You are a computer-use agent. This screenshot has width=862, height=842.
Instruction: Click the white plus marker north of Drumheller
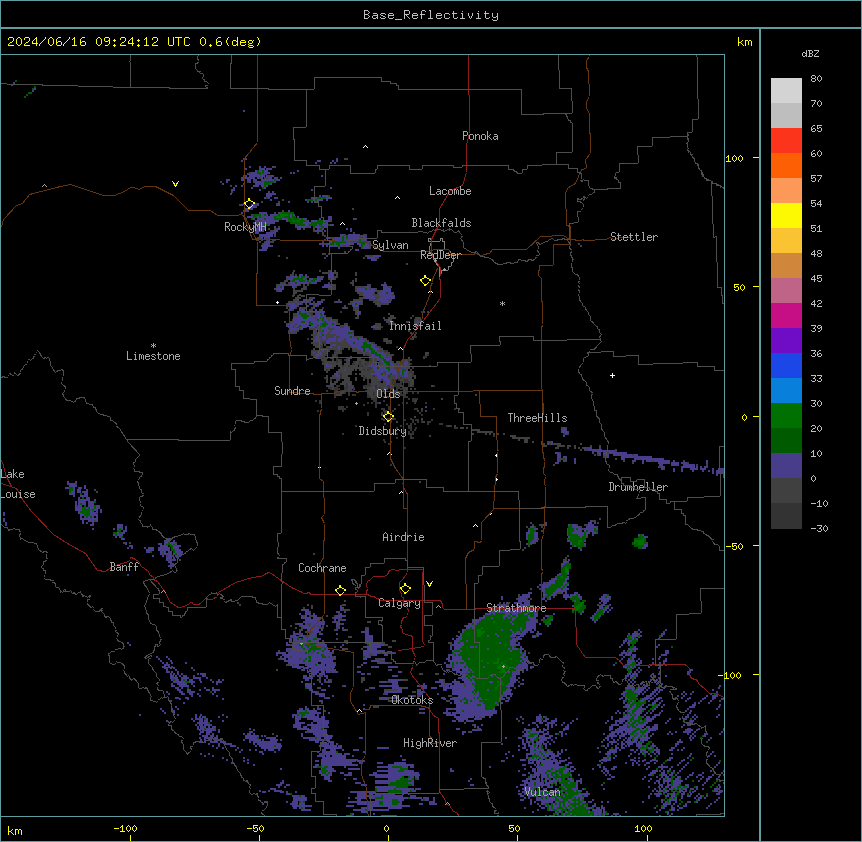[x=612, y=375]
